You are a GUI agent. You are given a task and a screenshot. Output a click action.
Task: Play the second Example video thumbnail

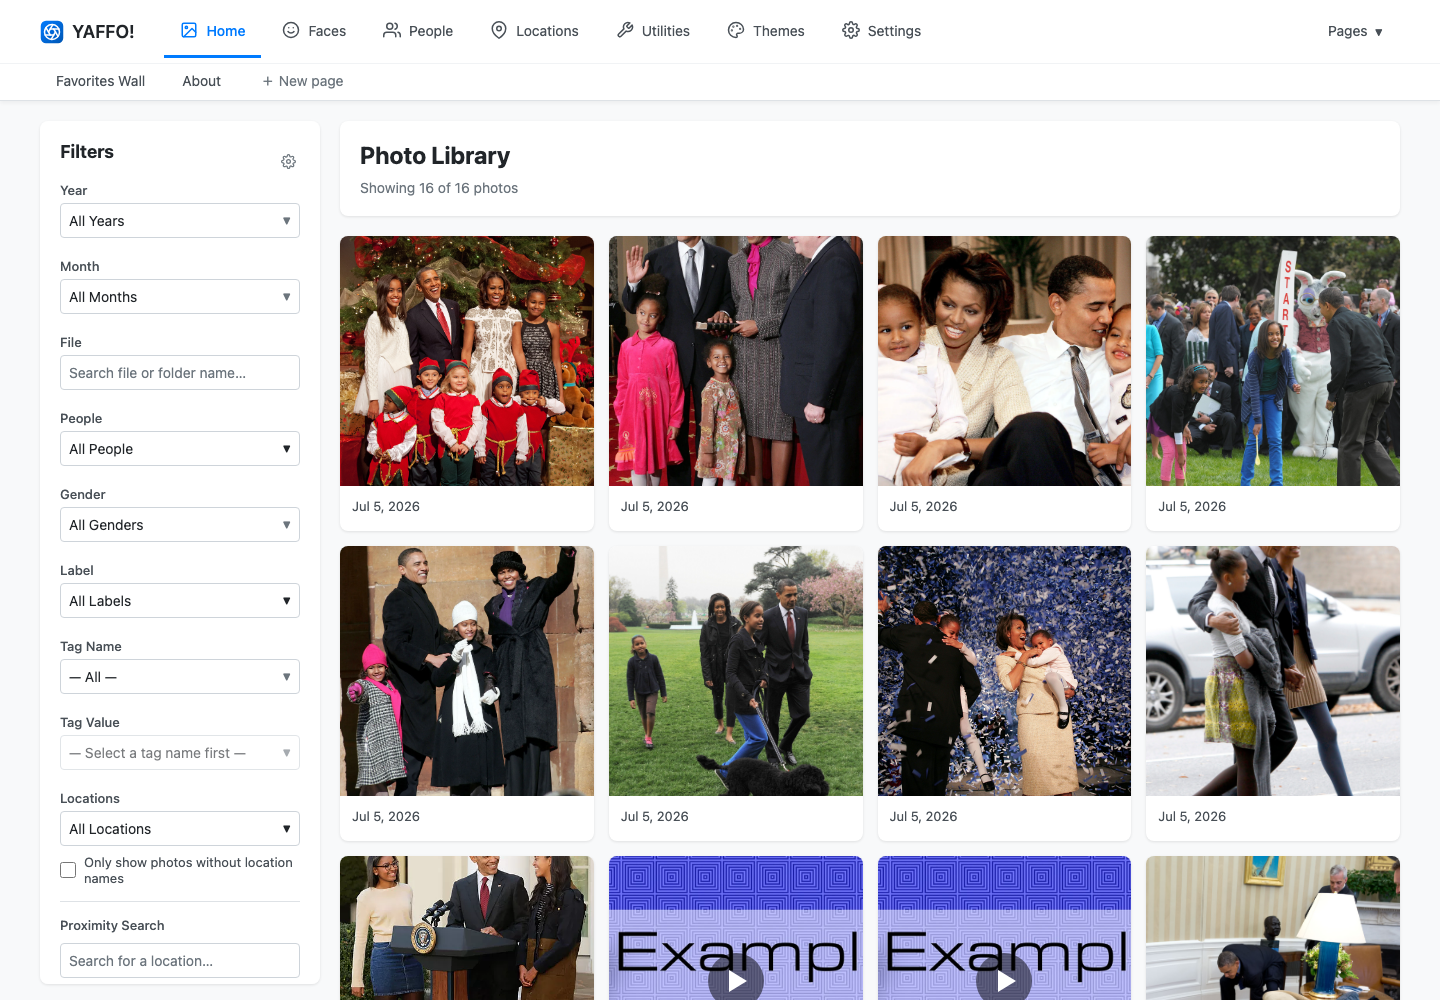[1004, 980]
